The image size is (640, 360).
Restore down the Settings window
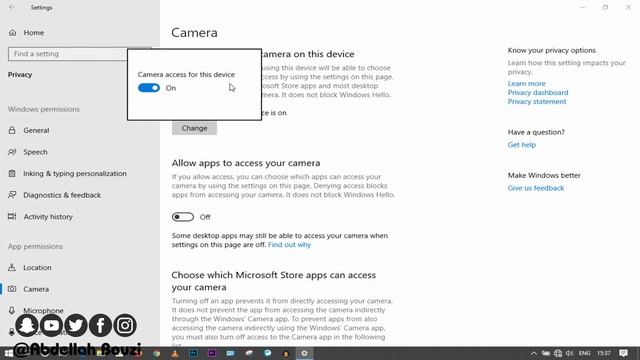pyautogui.click(x=605, y=7)
